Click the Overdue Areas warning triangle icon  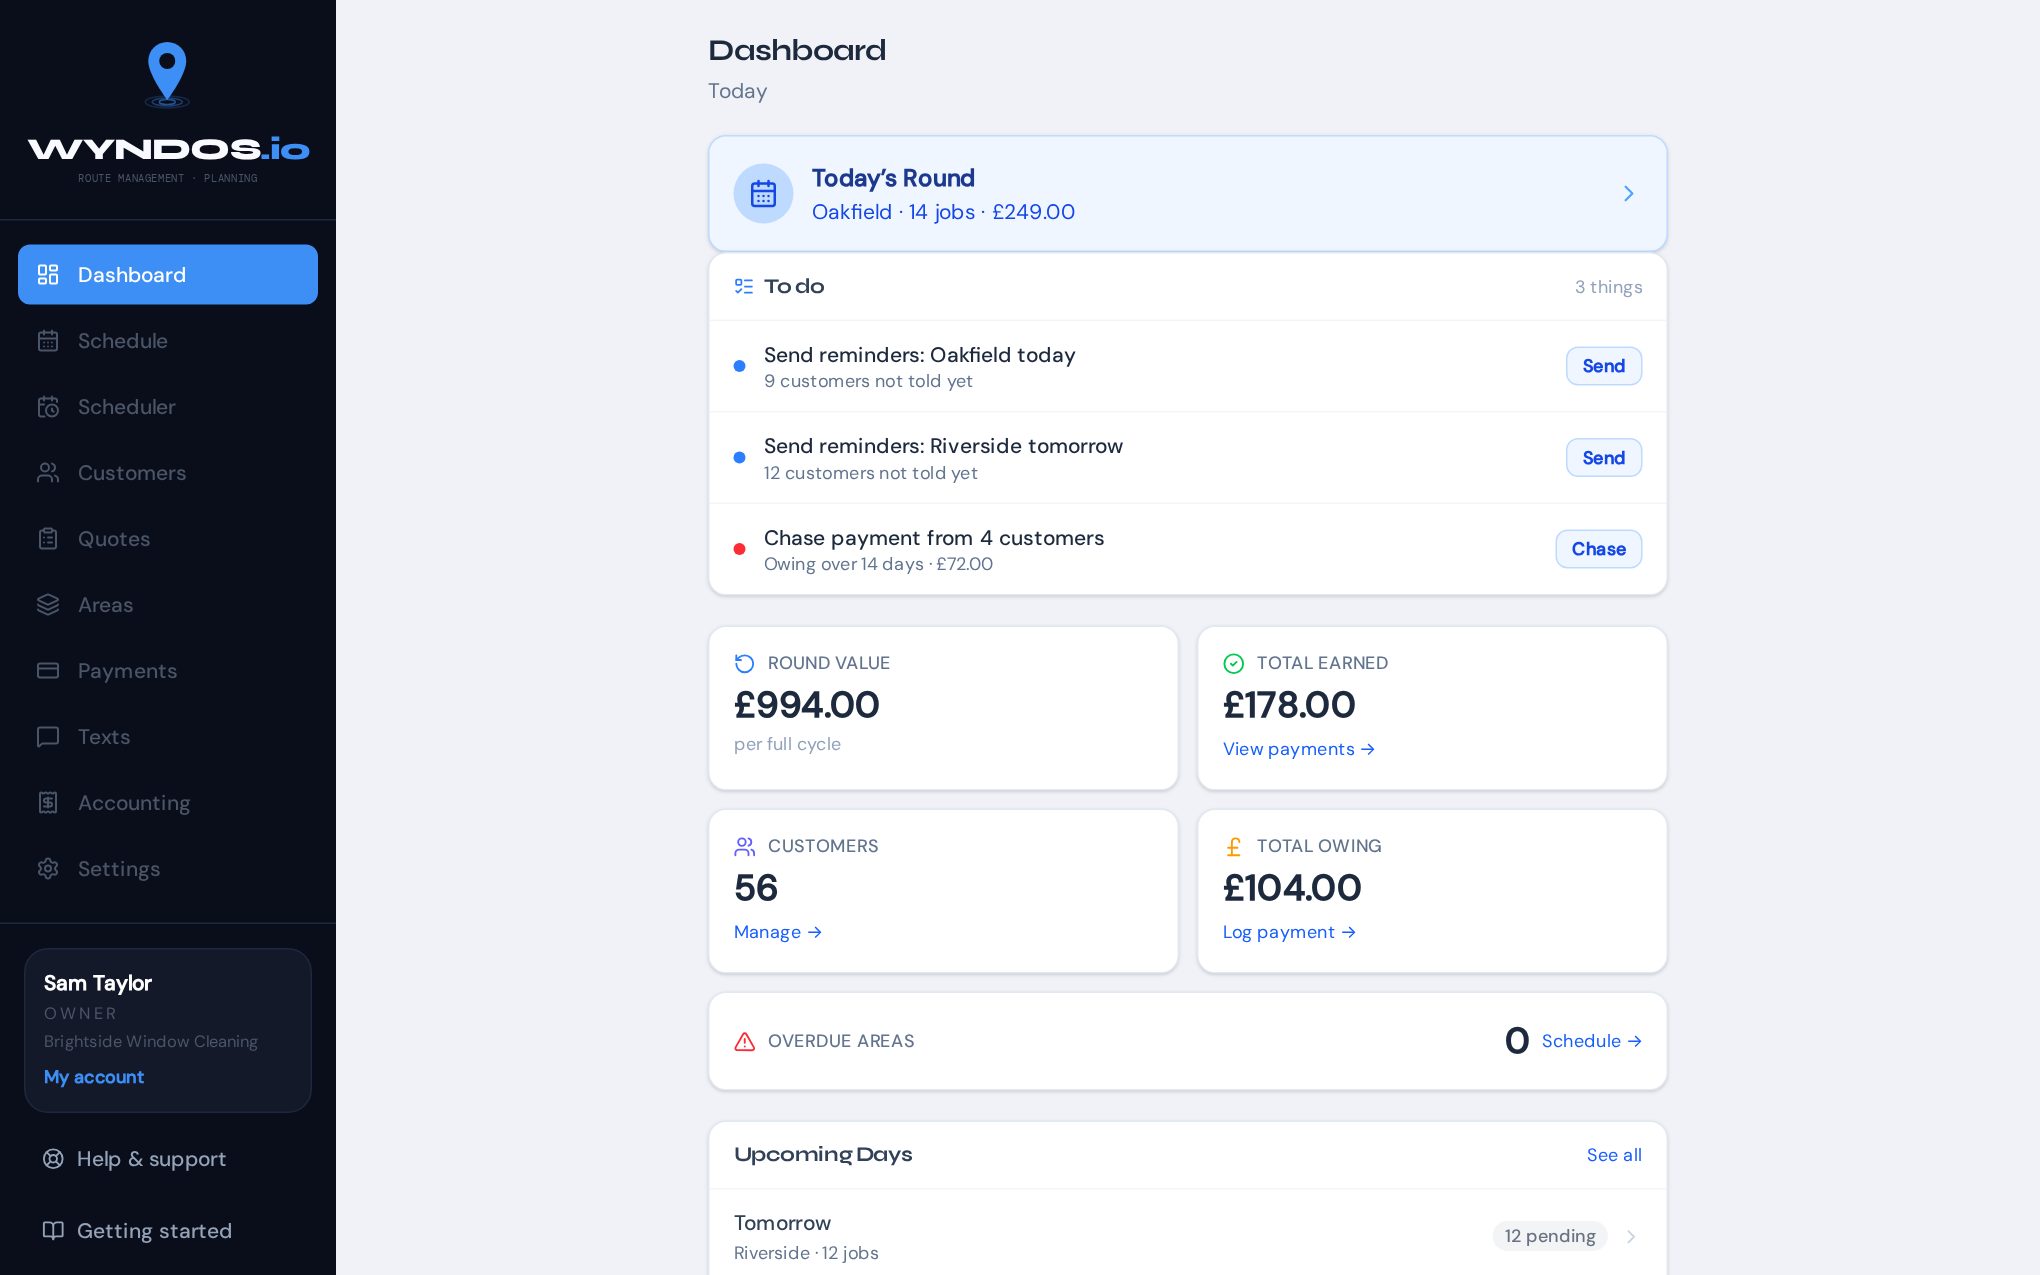(745, 1042)
